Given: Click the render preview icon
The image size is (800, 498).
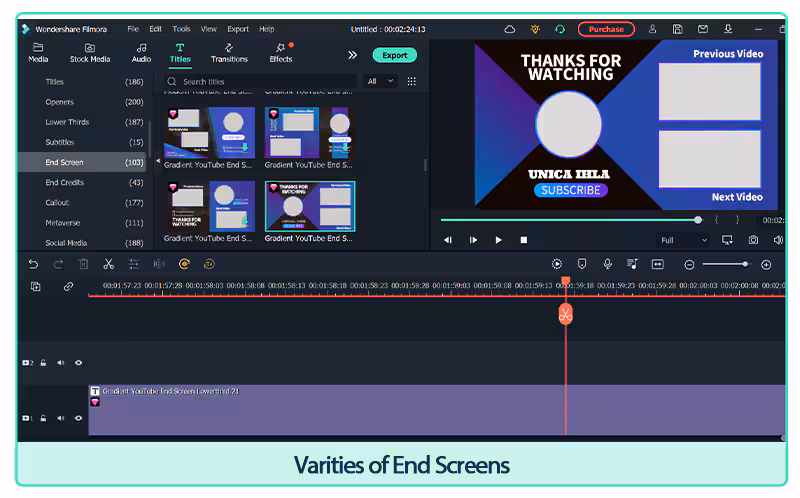Looking at the screenshot, I should (557, 264).
